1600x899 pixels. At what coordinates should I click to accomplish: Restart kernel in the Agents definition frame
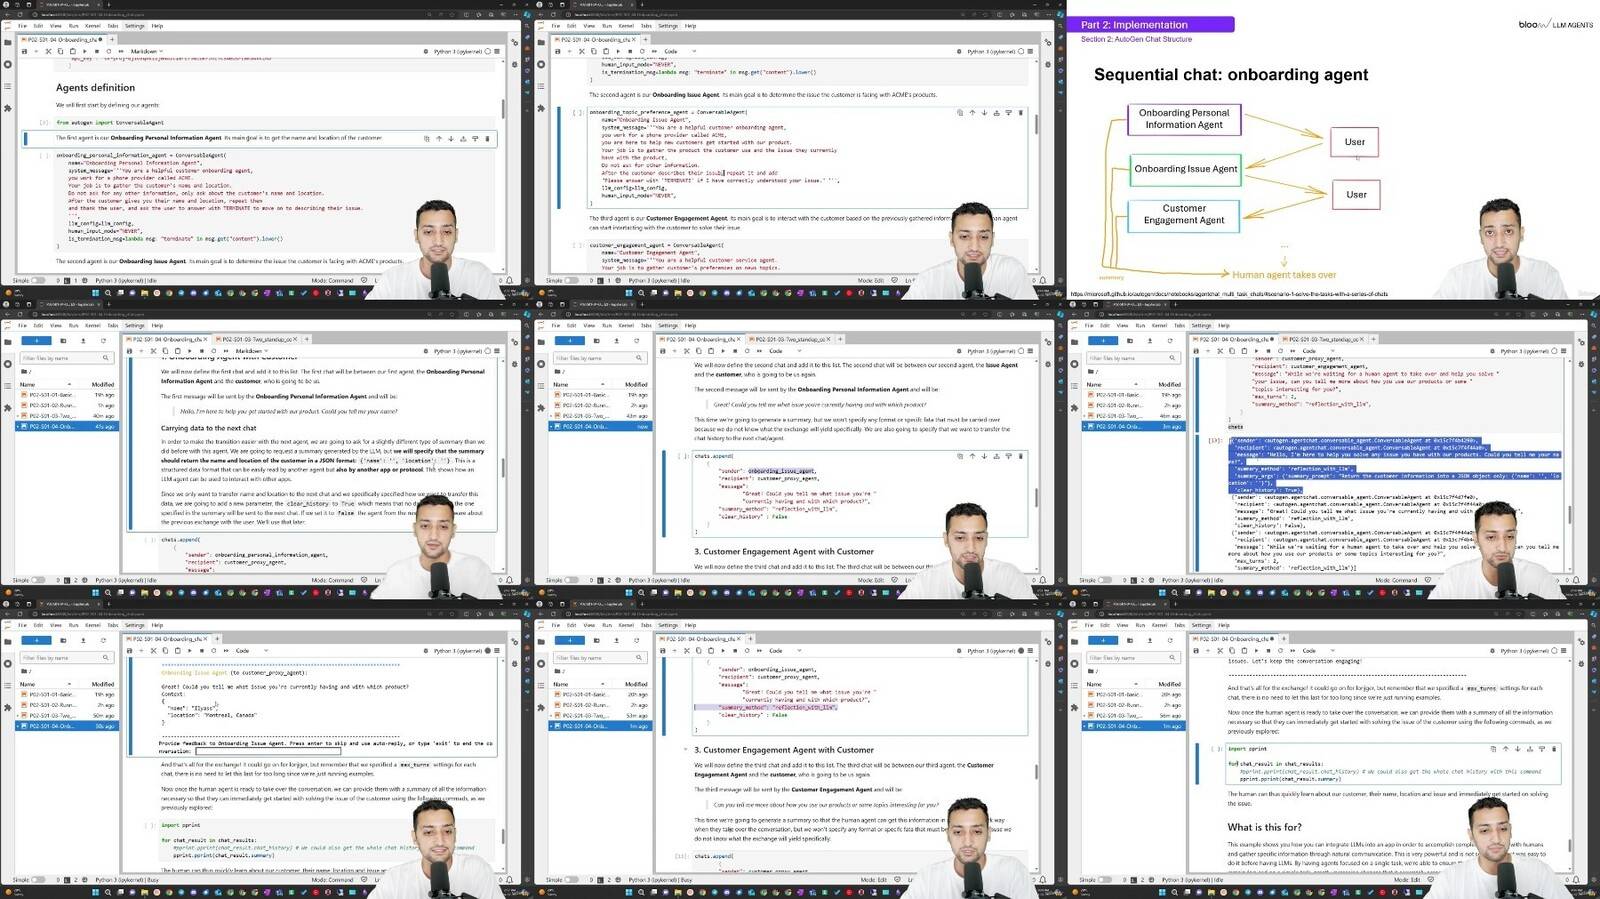click(x=109, y=51)
